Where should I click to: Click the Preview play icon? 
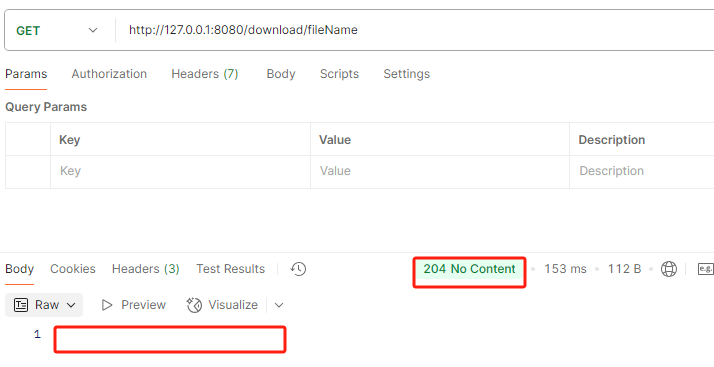(x=107, y=305)
